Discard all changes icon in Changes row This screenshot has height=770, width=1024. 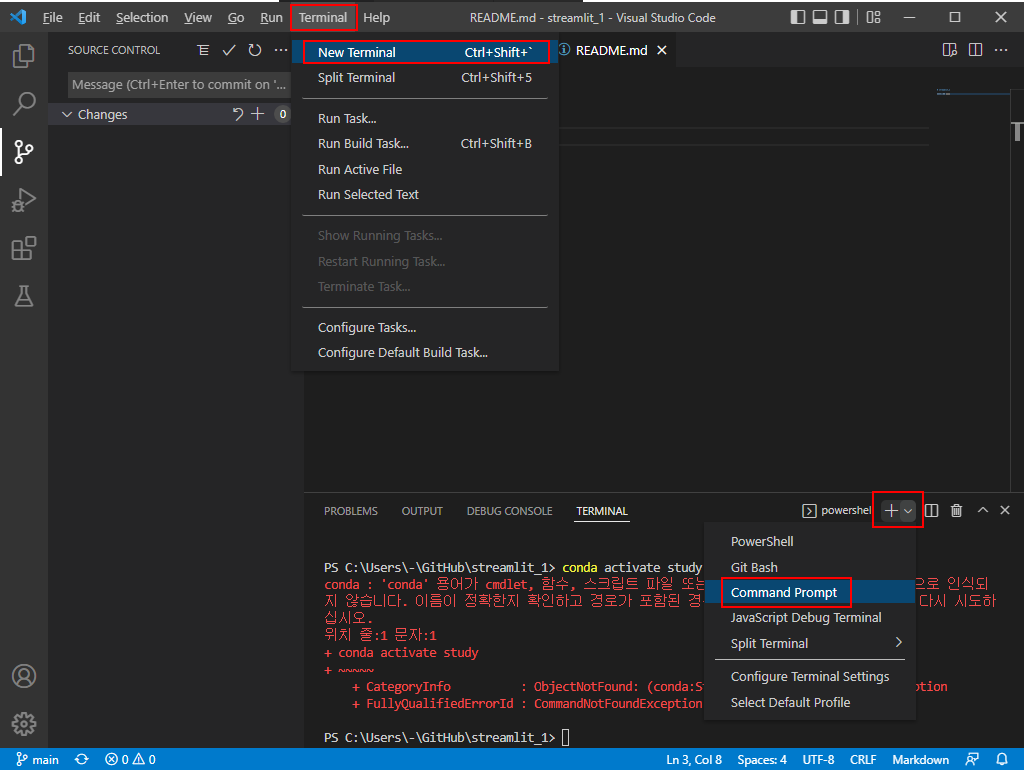[x=237, y=114]
